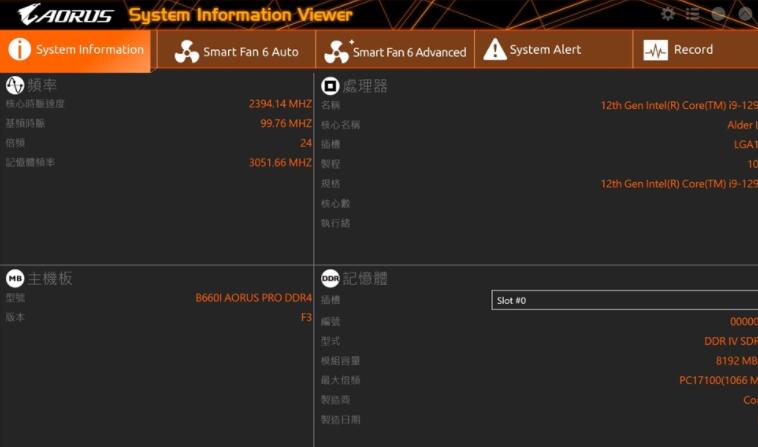Click the DDR memory section icon
The width and height of the screenshot is (758, 447).
[x=330, y=279]
